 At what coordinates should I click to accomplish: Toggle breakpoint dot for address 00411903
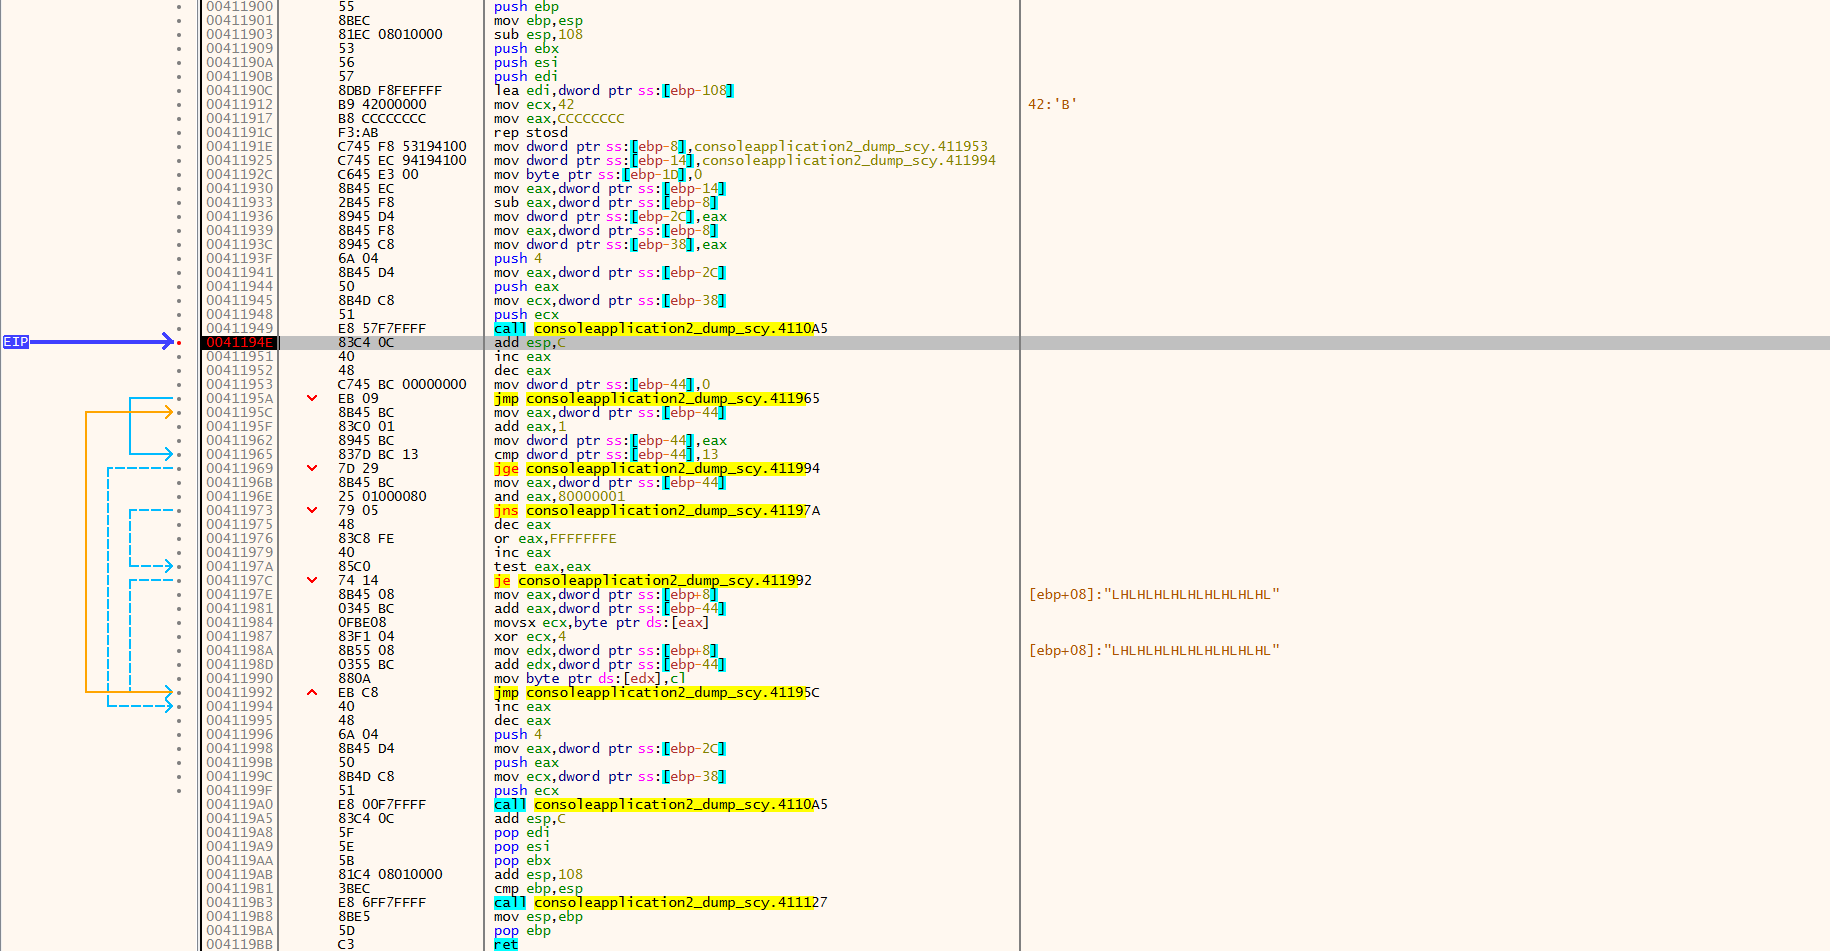(180, 34)
